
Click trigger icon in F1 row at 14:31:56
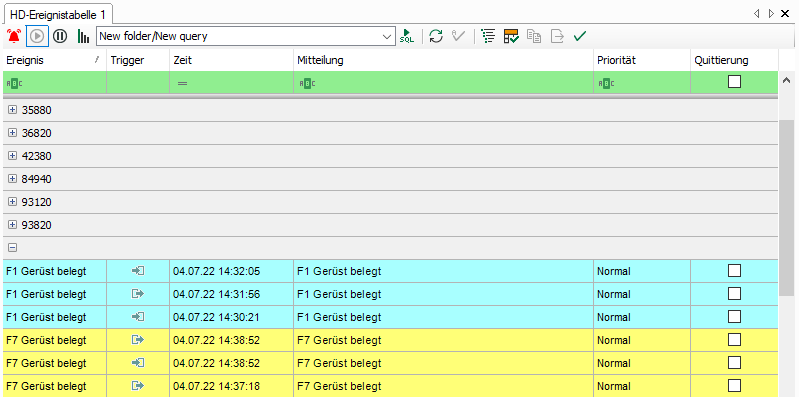coord(138,294)
